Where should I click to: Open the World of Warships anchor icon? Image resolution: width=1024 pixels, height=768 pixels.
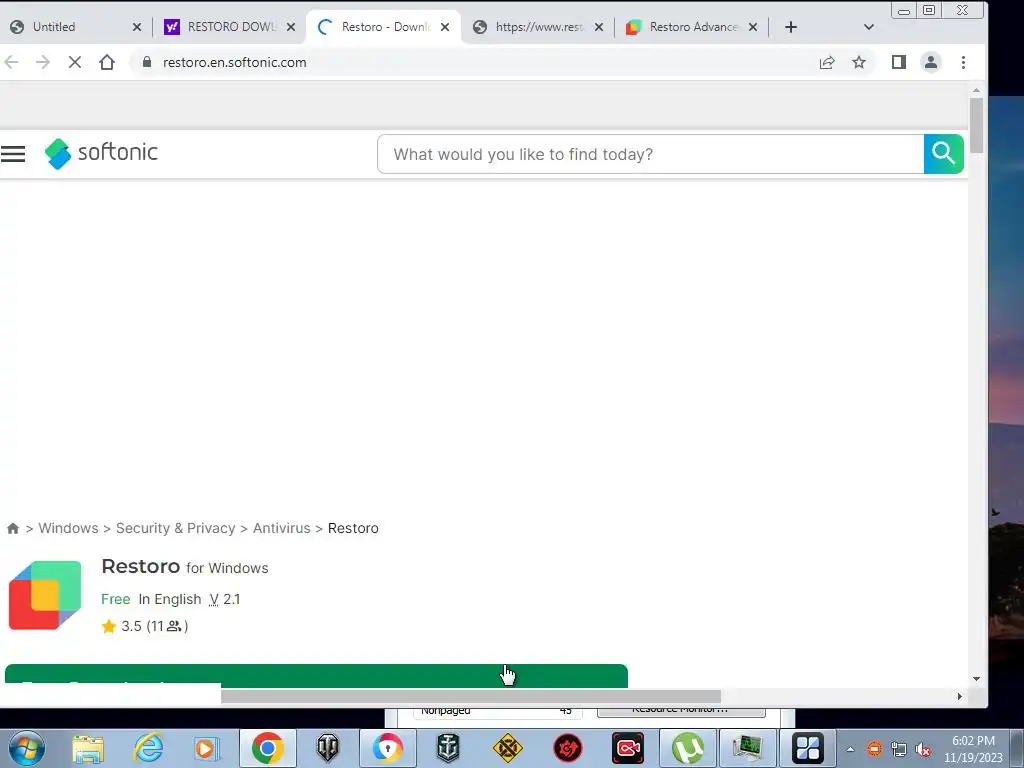[448, 748]
